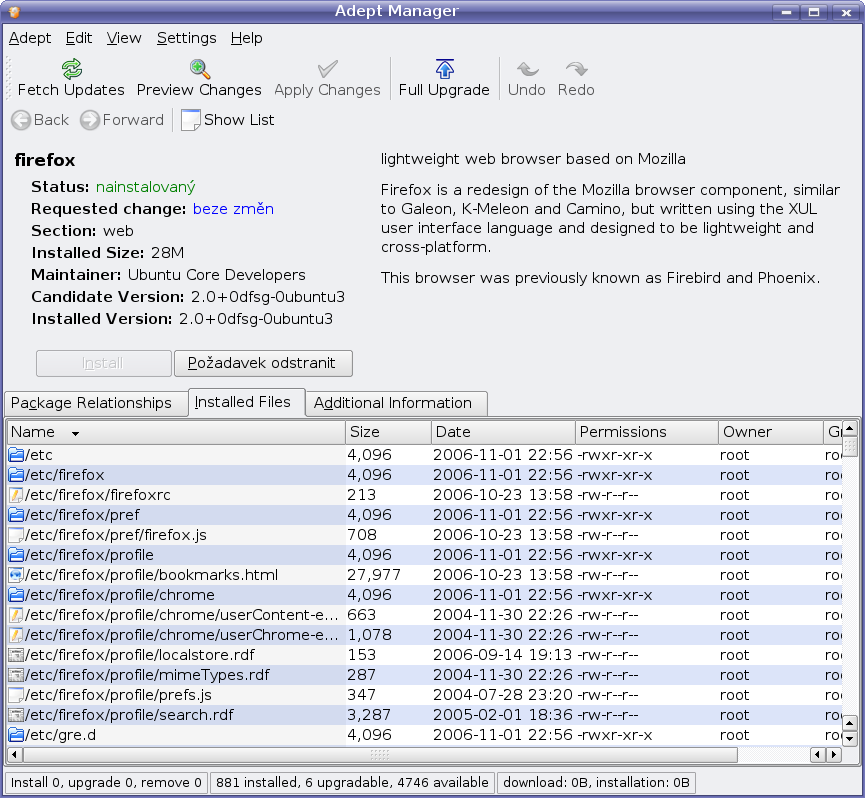Viewport: 865px width, 798px height.
Task: Click the Fetch Updates toolbar icon
Action: [72, 69]
